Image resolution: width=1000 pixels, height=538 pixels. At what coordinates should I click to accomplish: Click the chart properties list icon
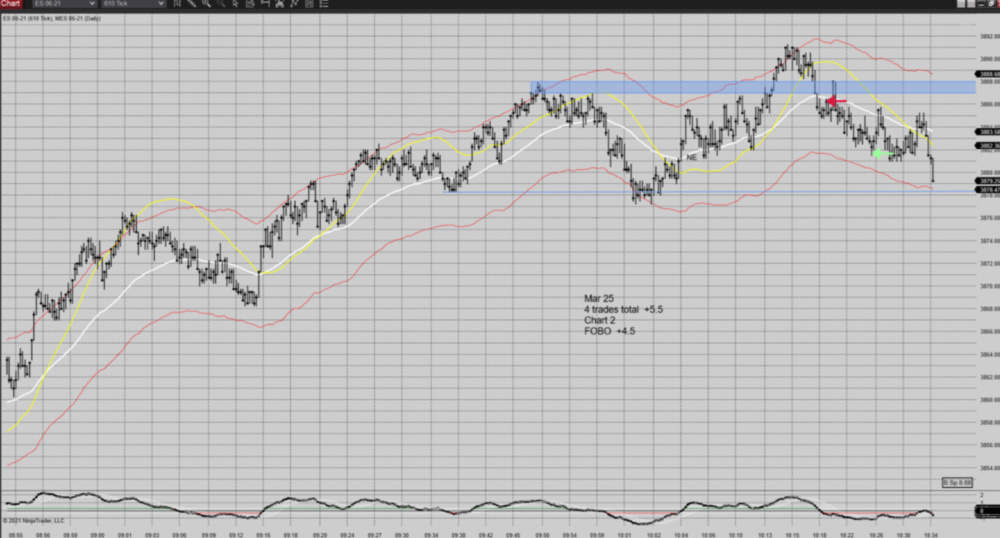coord(324,4)
